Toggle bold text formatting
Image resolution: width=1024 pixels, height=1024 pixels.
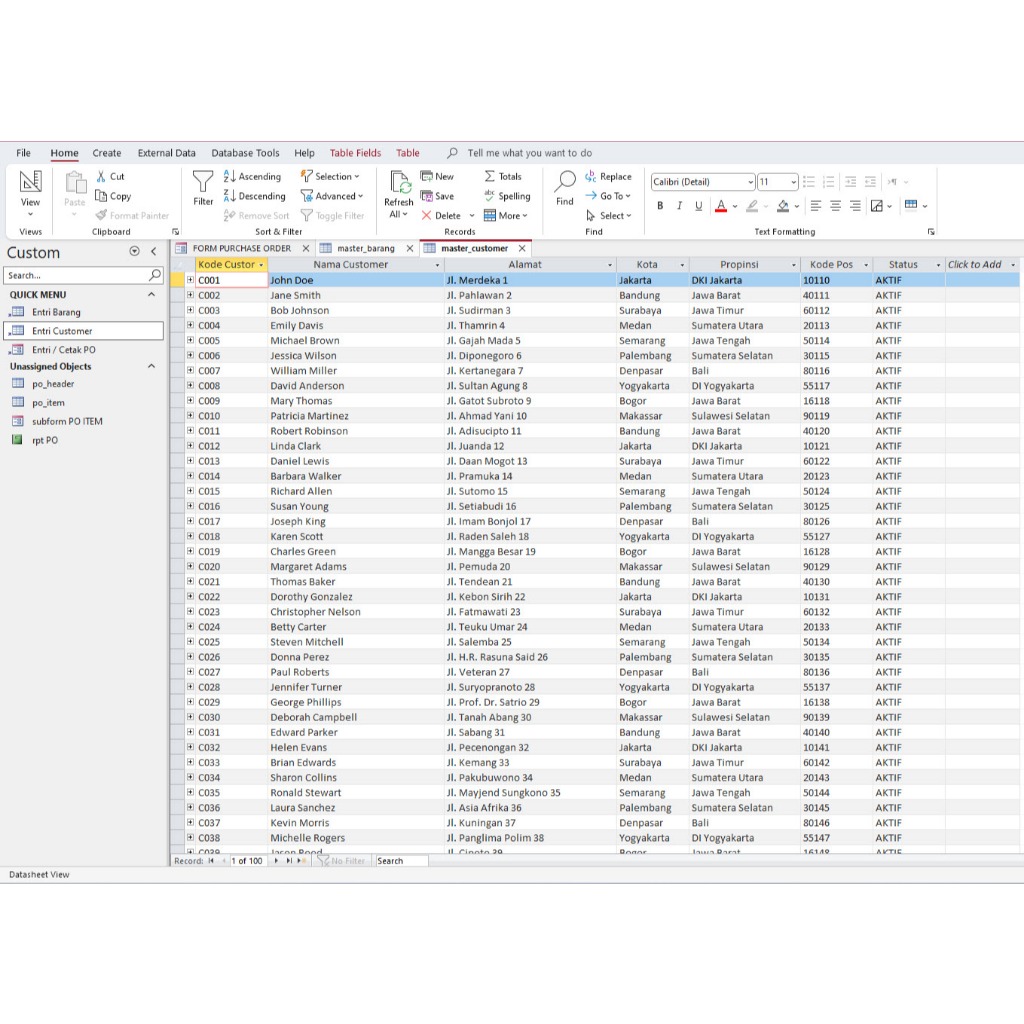[660, 206]
